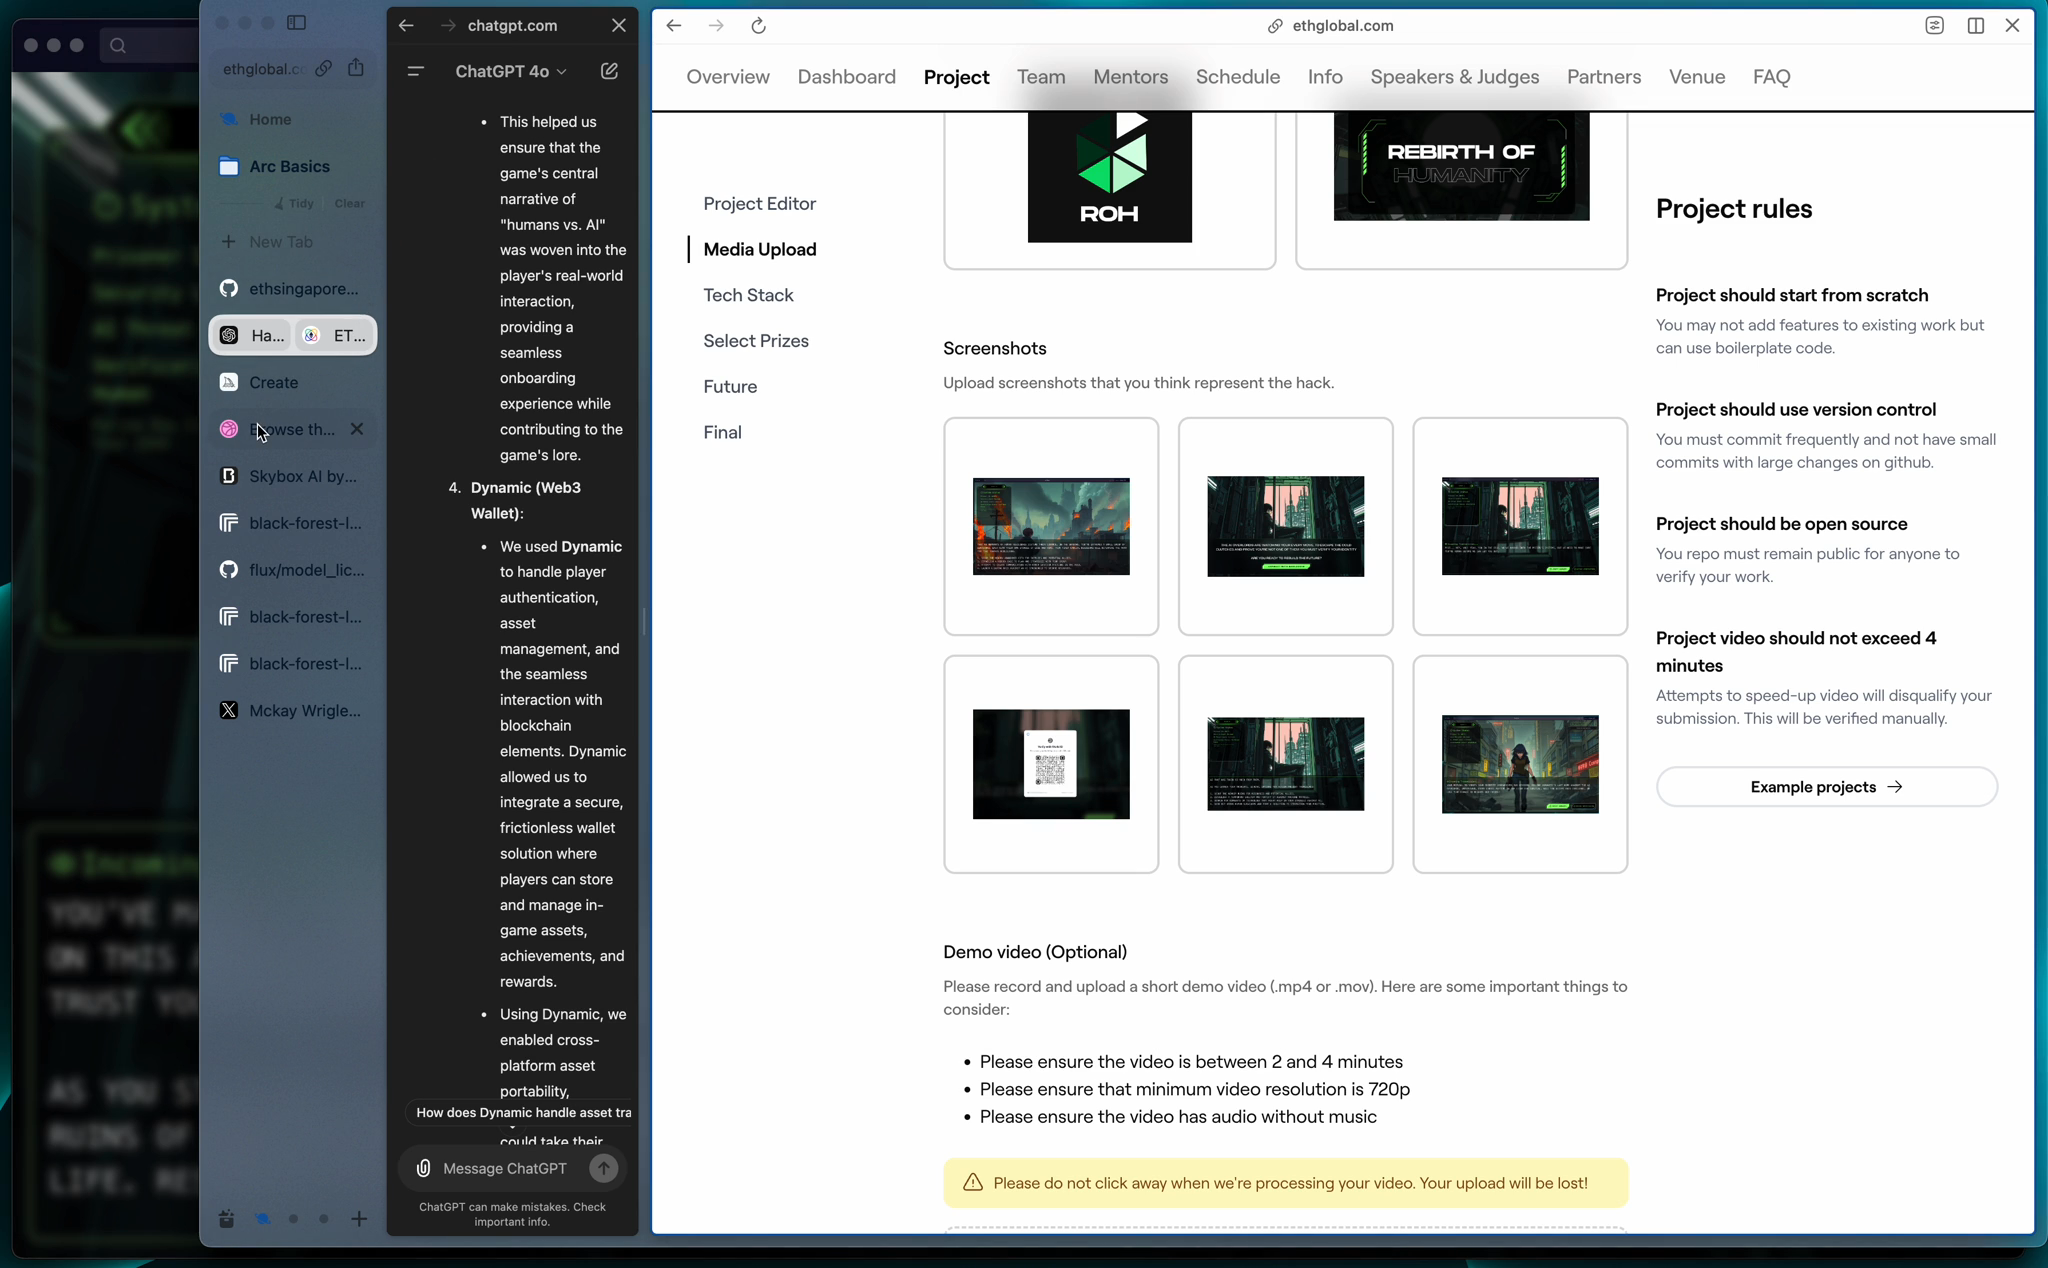Select Media Upload in the side menu
The height and width of the screenshot is (1268, 2048).
click(x=759, y=250)
